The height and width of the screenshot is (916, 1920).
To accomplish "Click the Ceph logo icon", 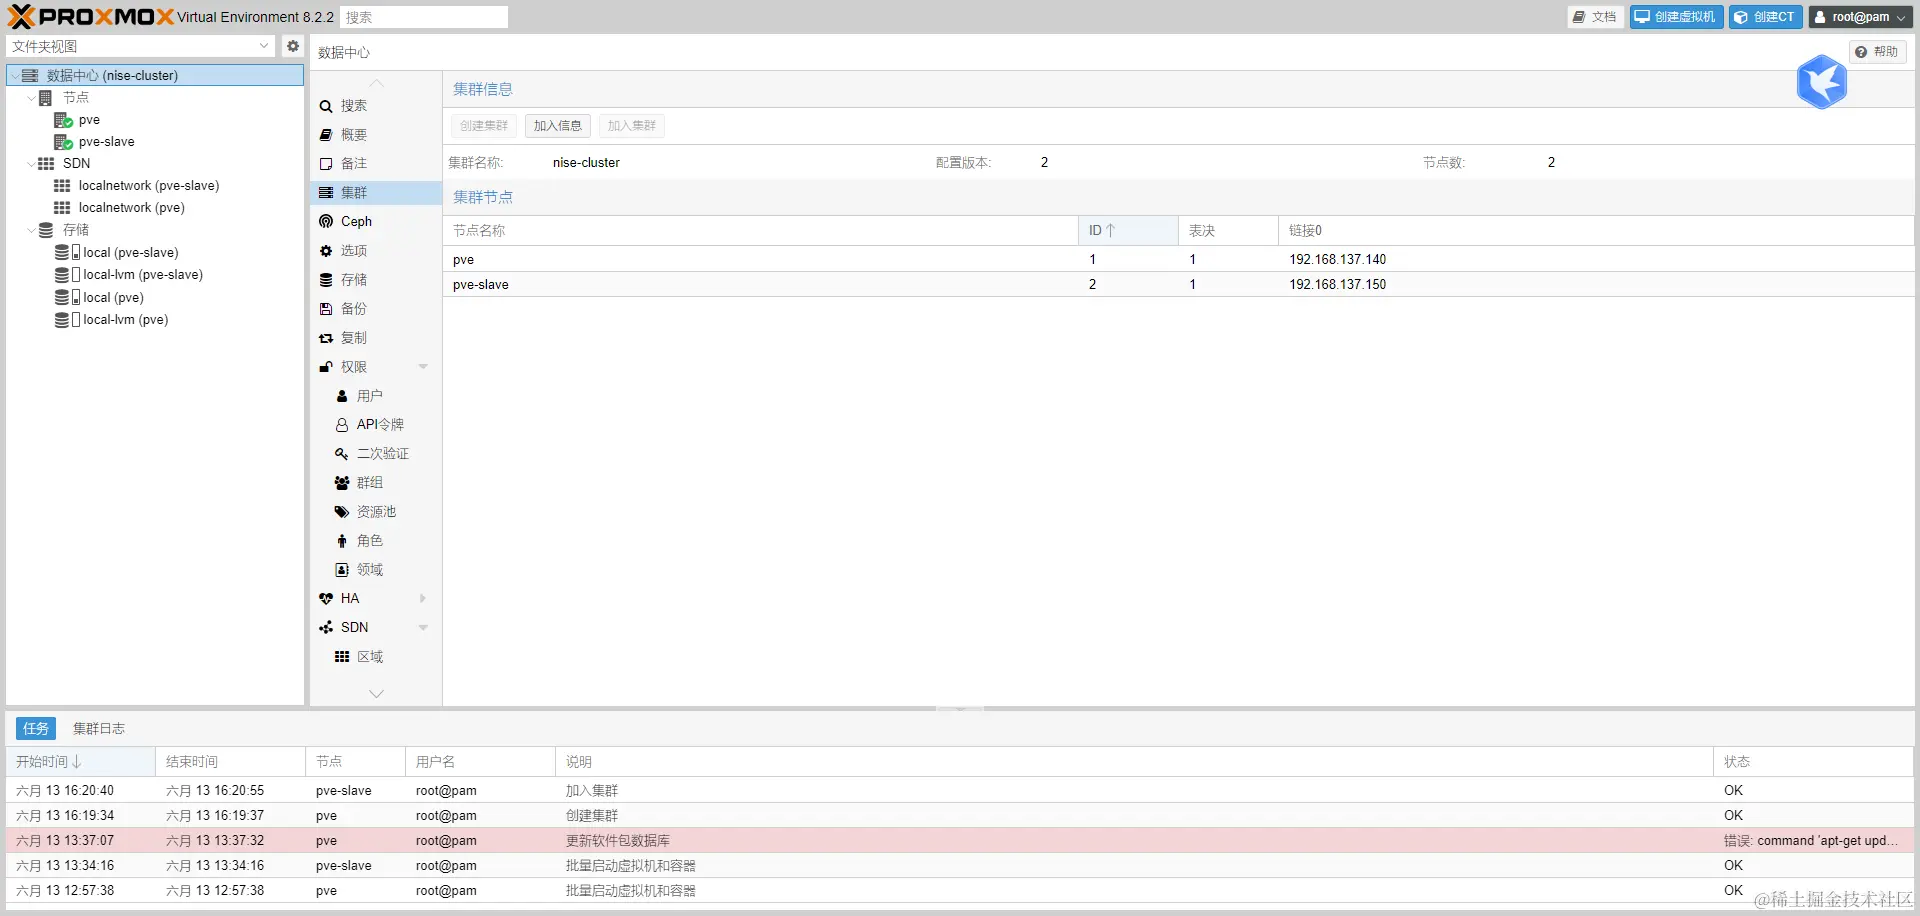I will (326, 222).
